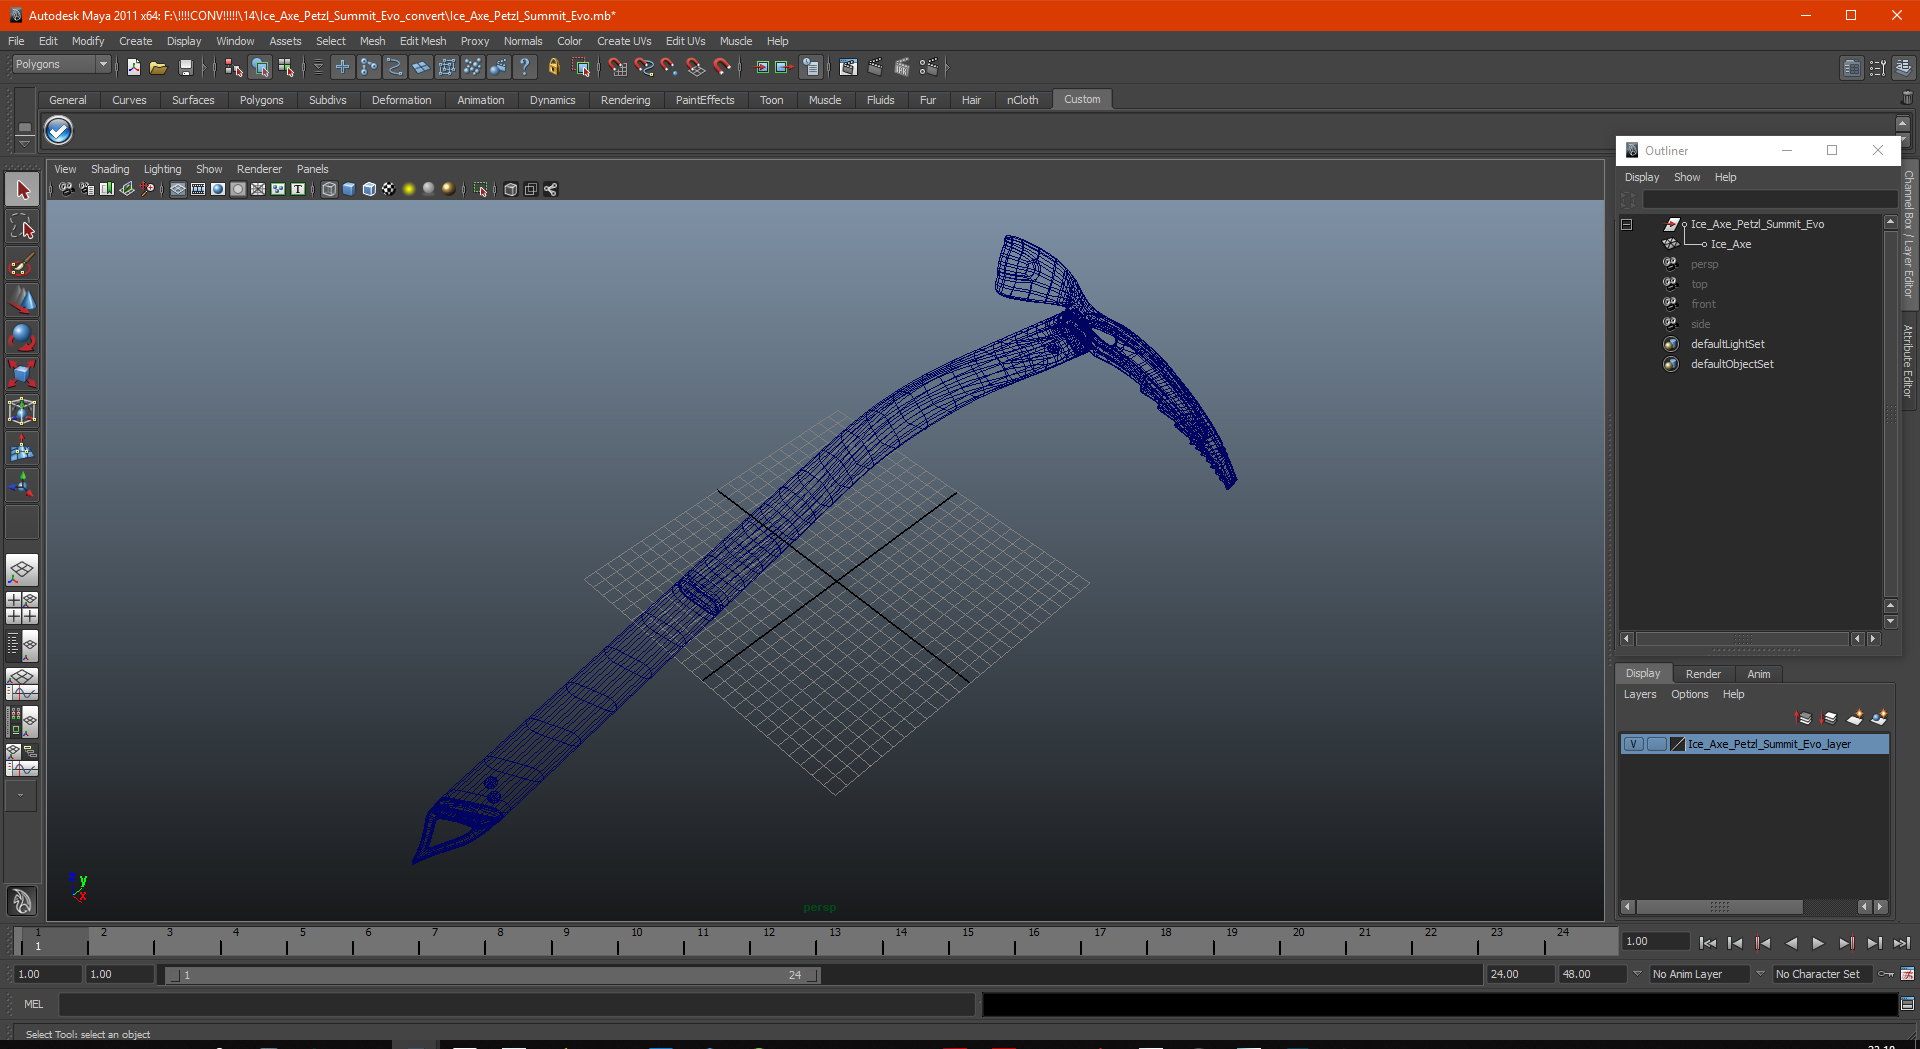The height and width of the screenshot is (1049, 1920).
Task: Switch to the Rendering shelf tab
Action: 625,100
